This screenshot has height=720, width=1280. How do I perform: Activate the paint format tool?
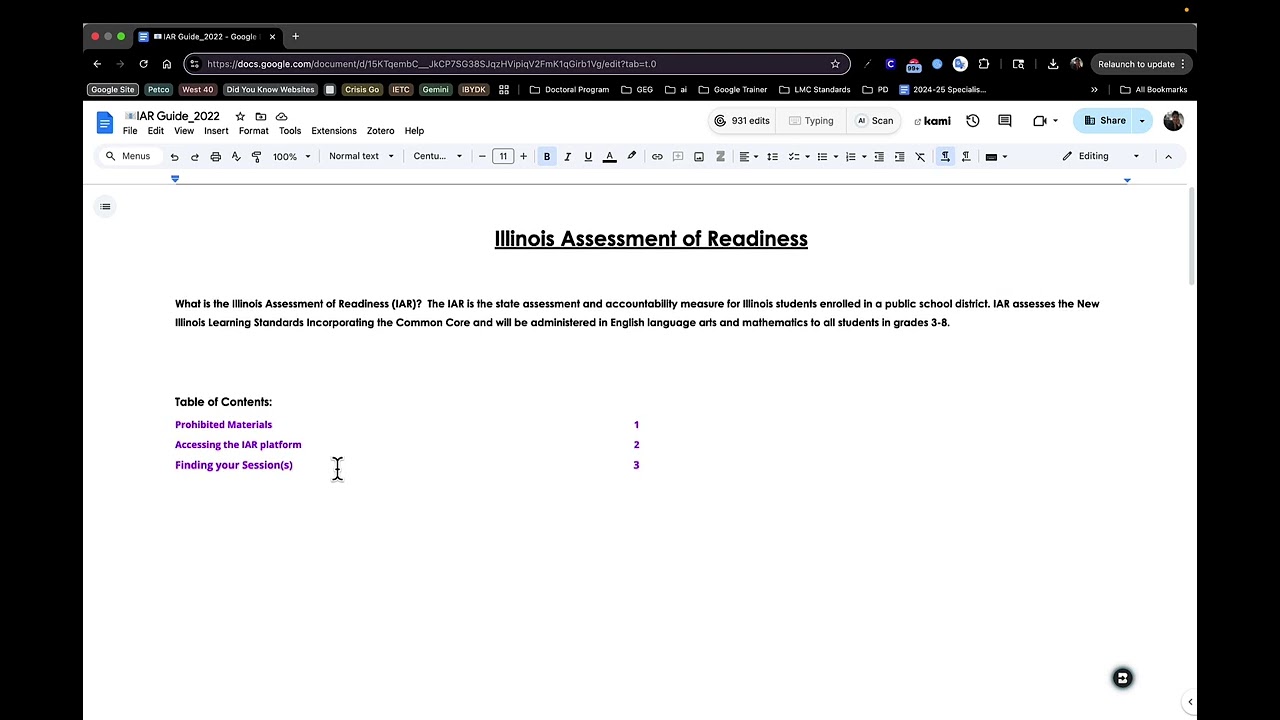tap(256, 157)
